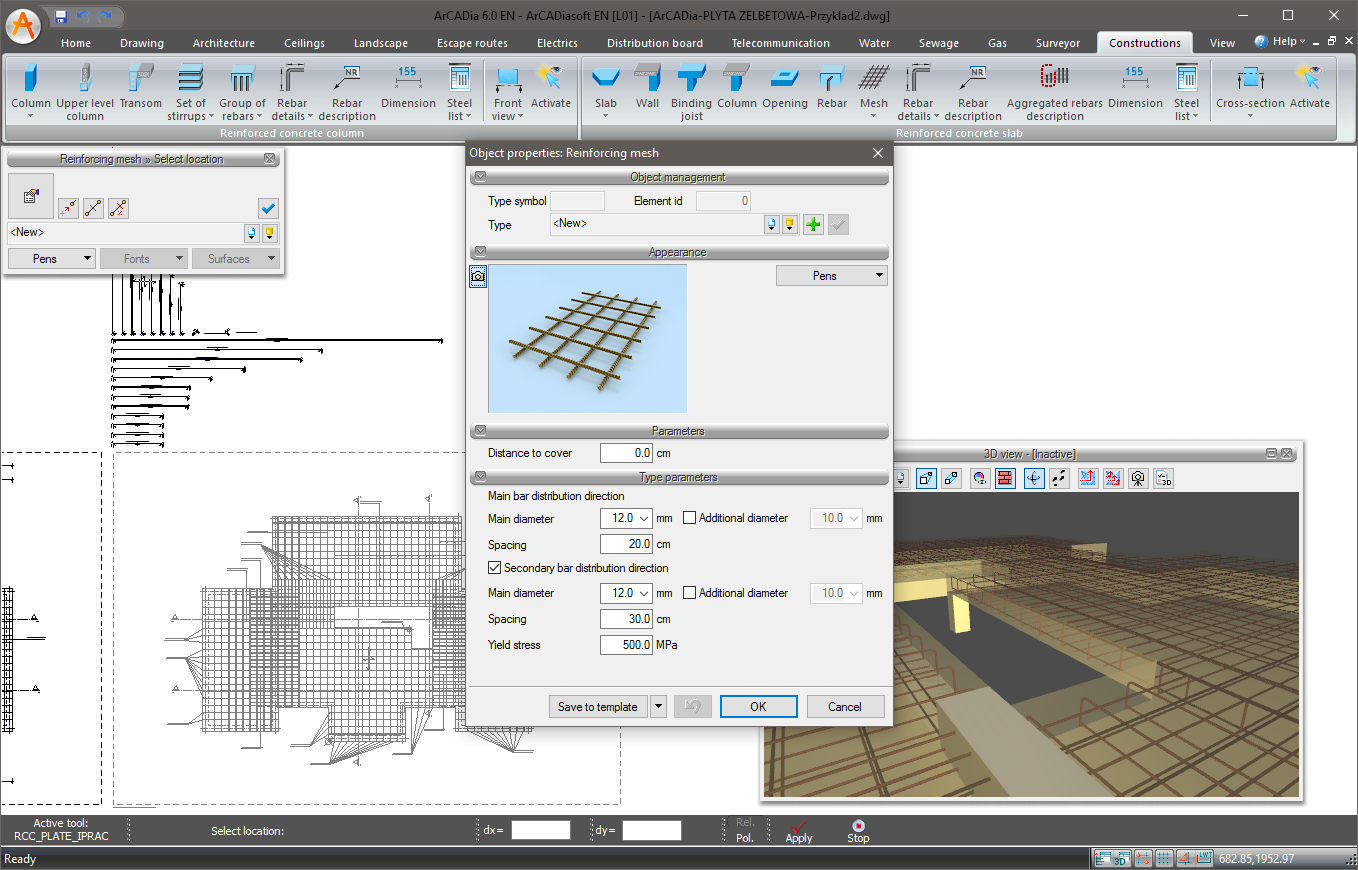Screen dimensions: 1358x870
Task: Enable Additional diameter for the main direction
Action: pyautogui.click(x=689, y=518)
